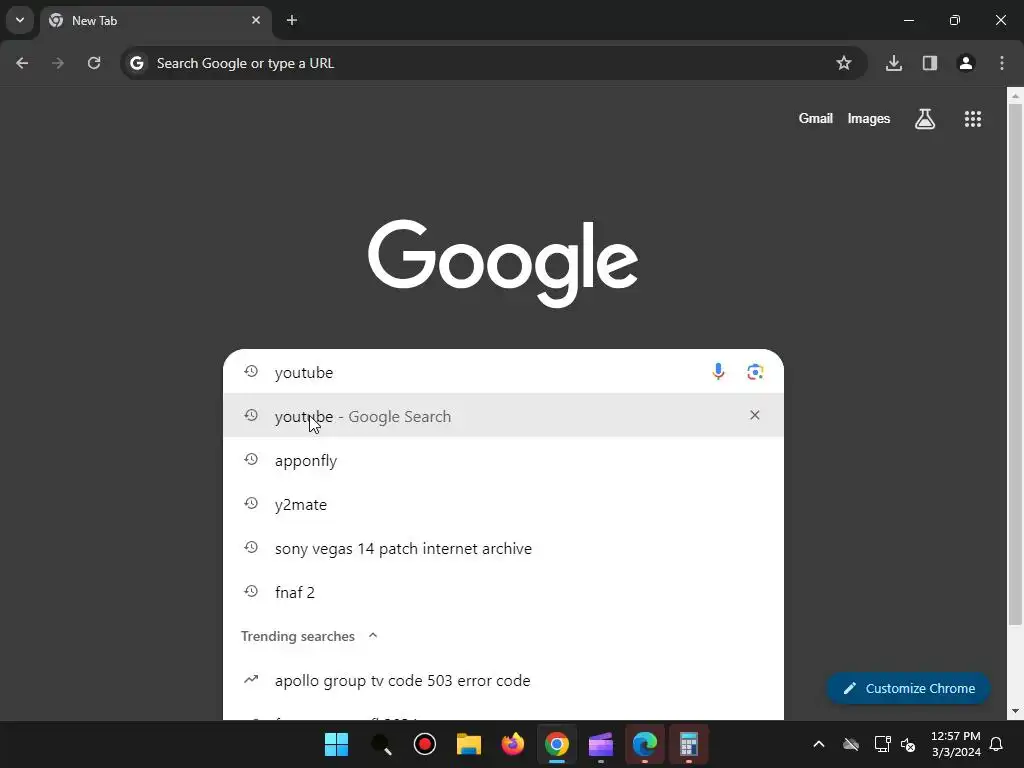Open the purple clapperboard app on taskbar

click(x=601, y=744)
